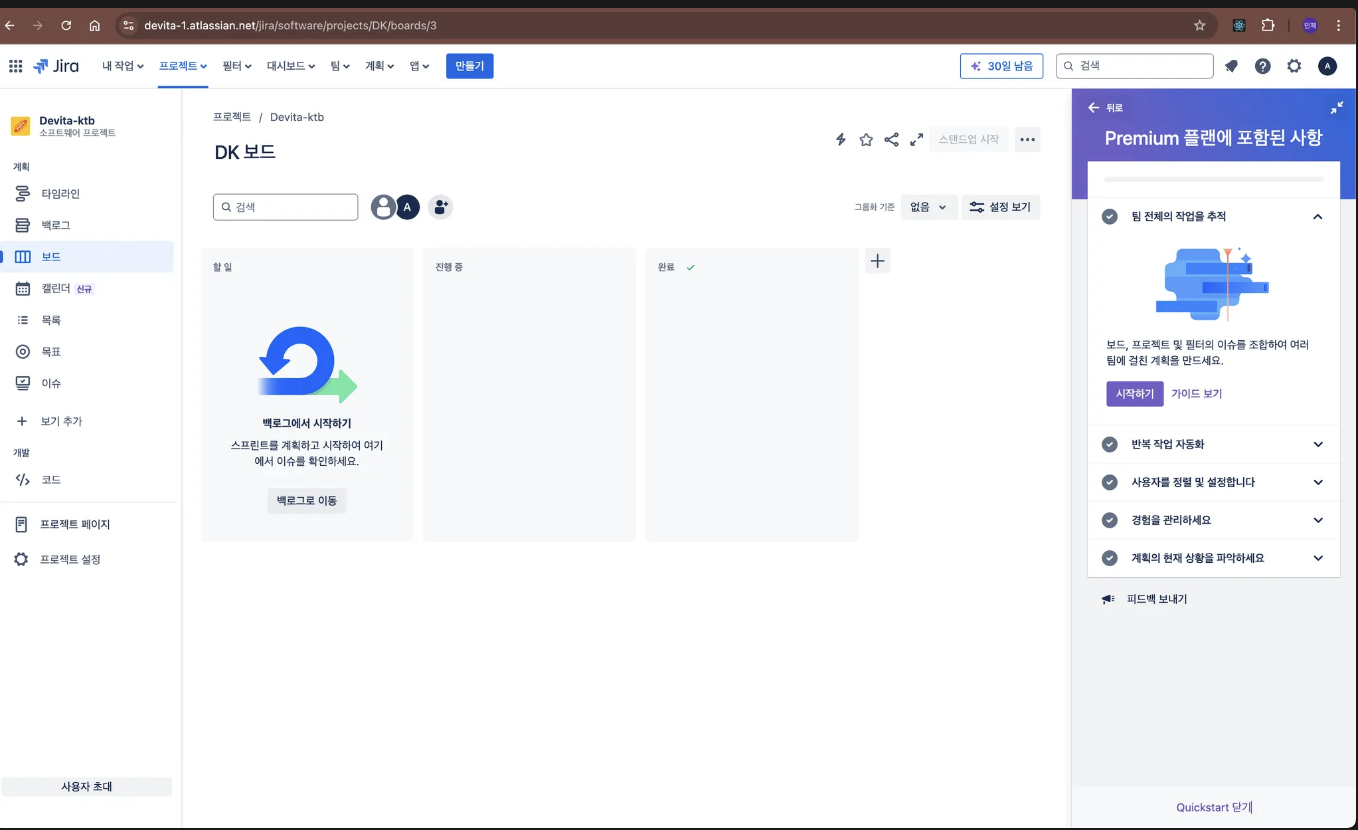Star the DK board

[x=866, y=140]
